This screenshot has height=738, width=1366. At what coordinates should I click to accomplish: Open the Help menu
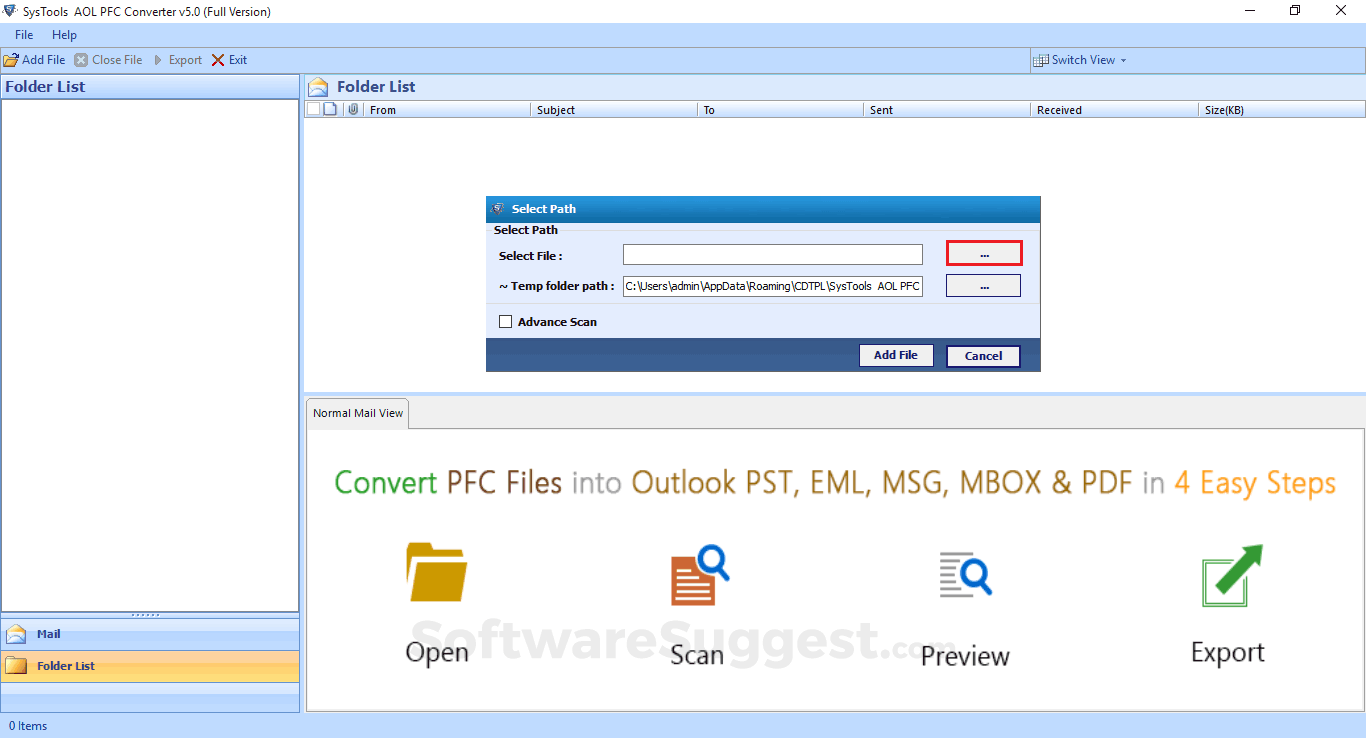(64, 35)
